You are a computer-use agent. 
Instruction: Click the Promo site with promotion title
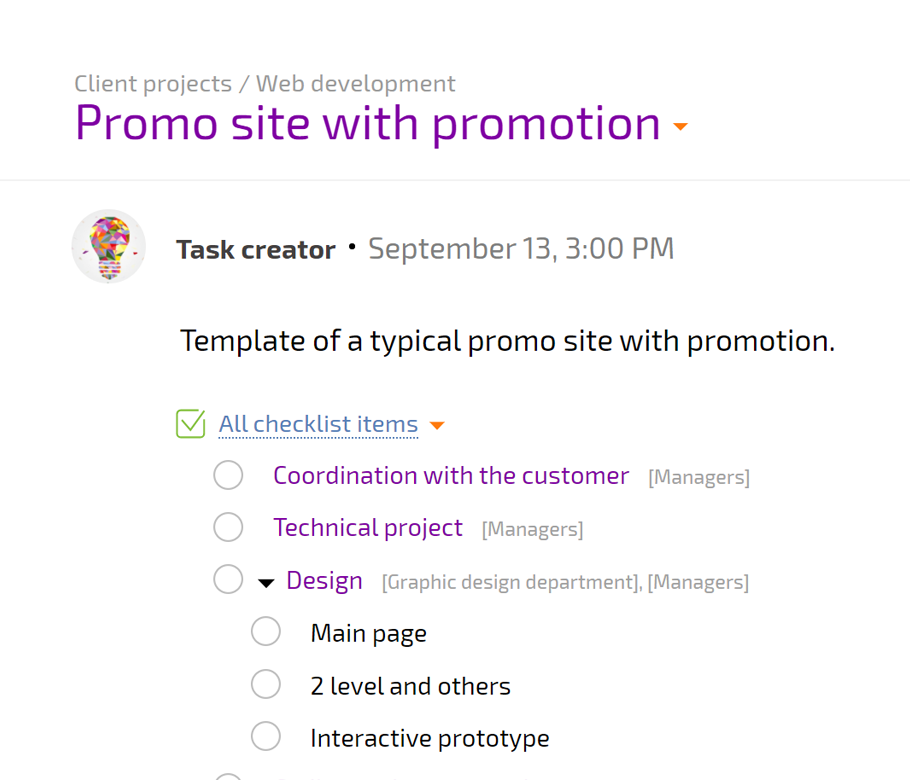coord(368,123)
